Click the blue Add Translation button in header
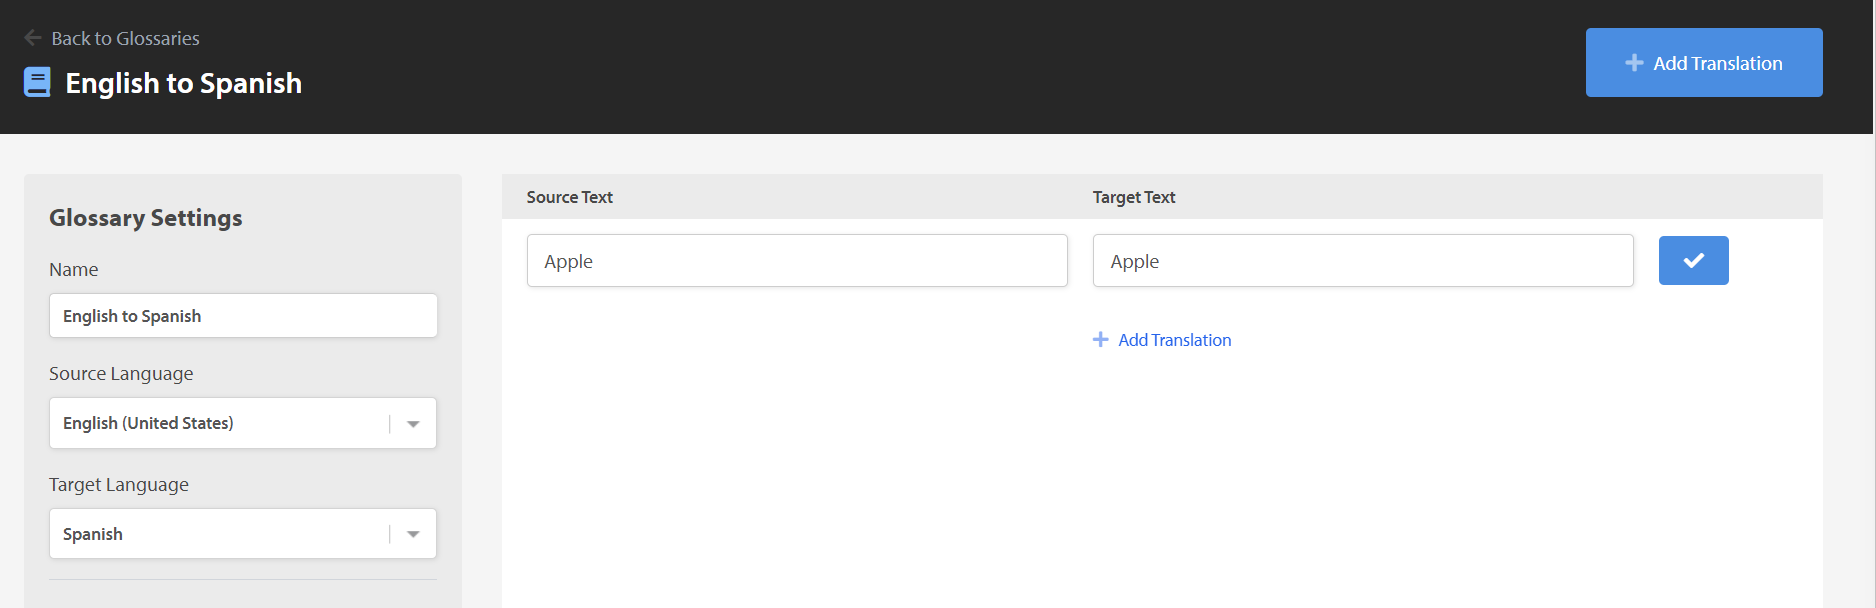This screenshot has height=608, width=1876. coord(1704,62)
